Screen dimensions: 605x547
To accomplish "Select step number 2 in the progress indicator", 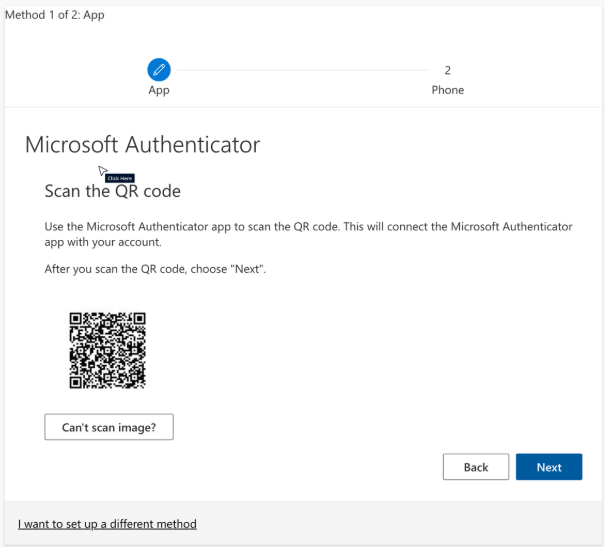I will click(447, 70).
